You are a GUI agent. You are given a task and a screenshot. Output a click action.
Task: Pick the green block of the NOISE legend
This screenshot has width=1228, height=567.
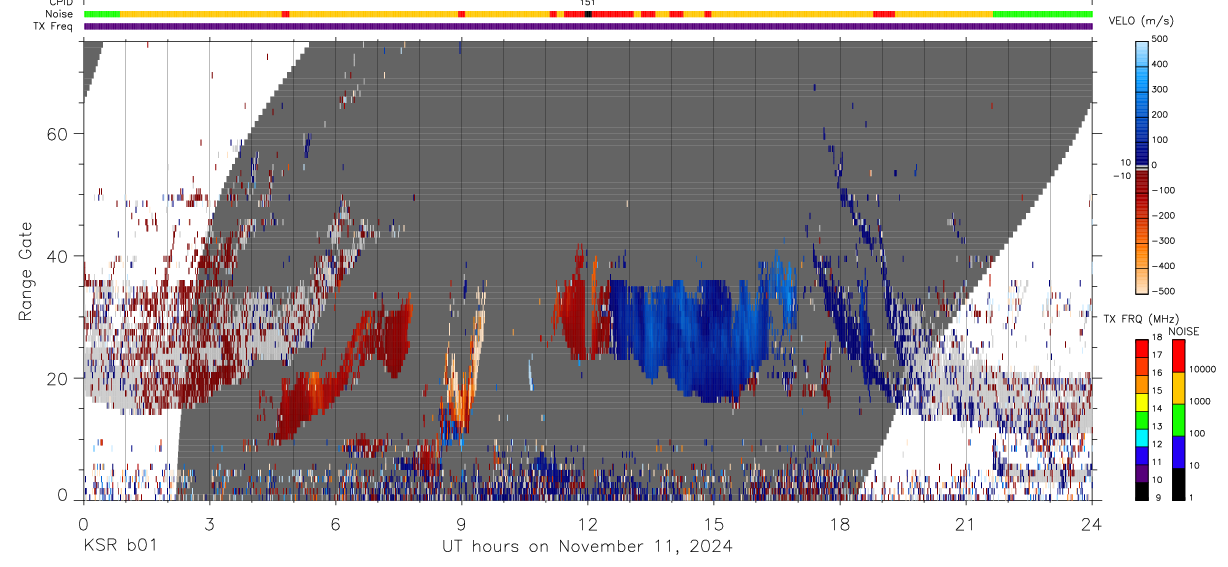(1178, 420)
